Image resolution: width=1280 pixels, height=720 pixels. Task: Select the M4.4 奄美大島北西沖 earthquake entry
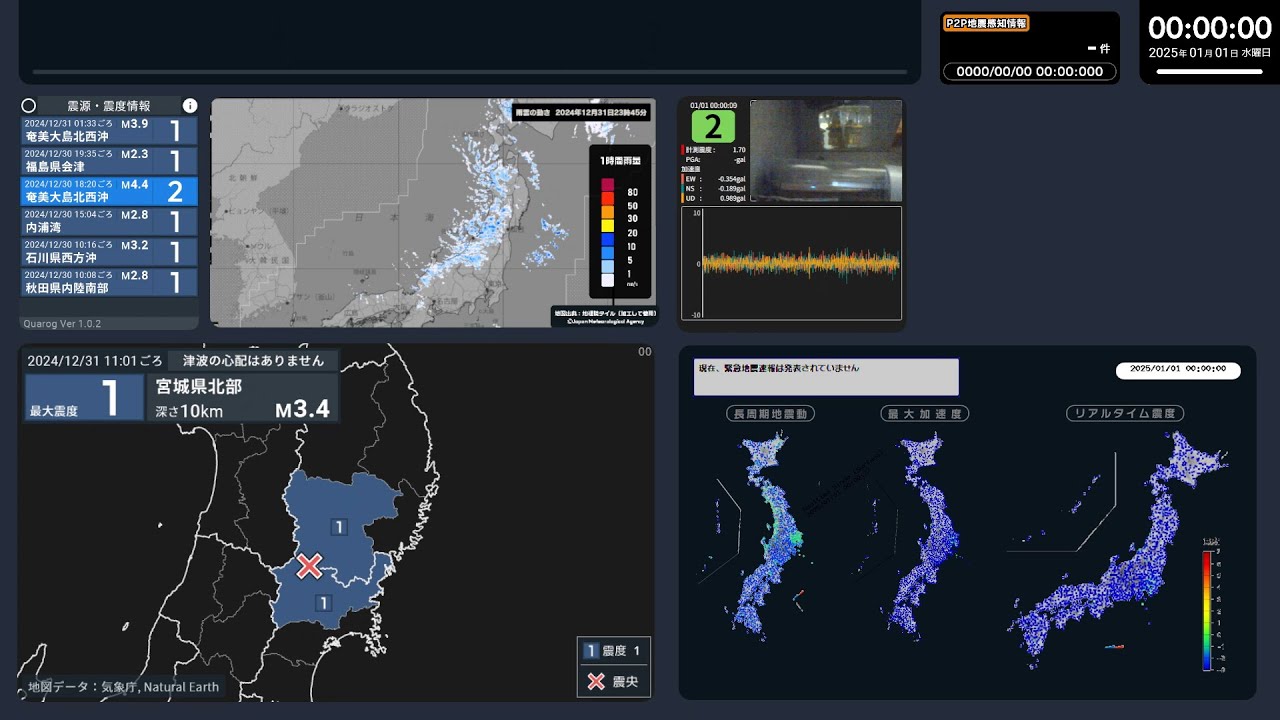(x=109, y=191)
